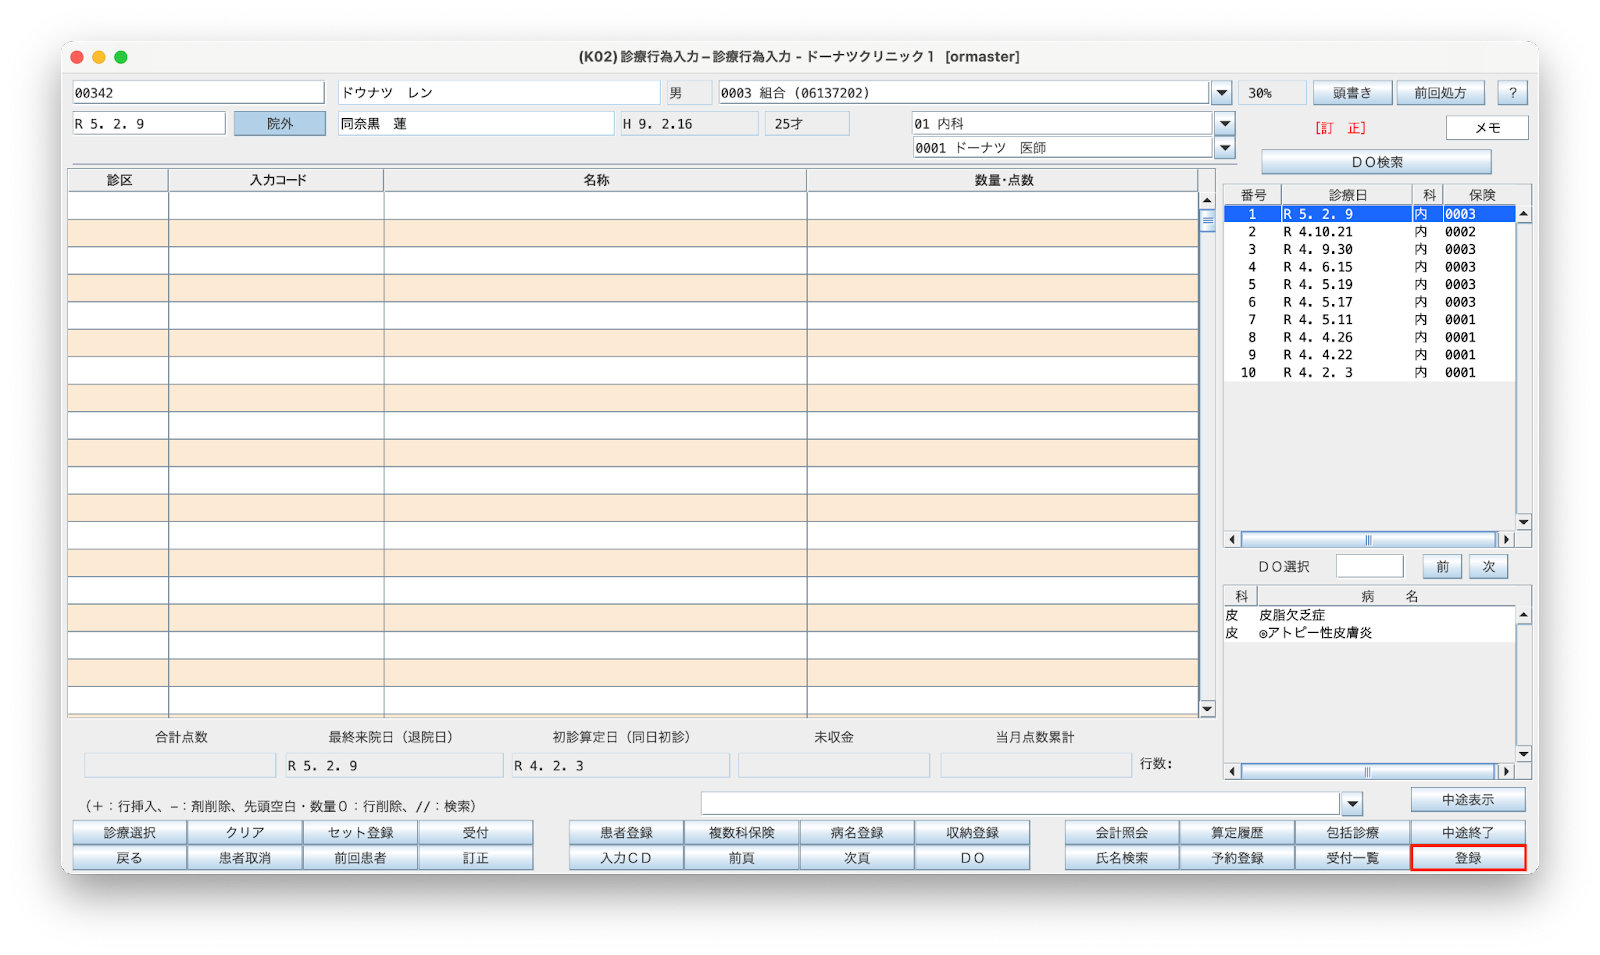Click the 受付 button
The image size is (1600, 955).
coord(475,832)
